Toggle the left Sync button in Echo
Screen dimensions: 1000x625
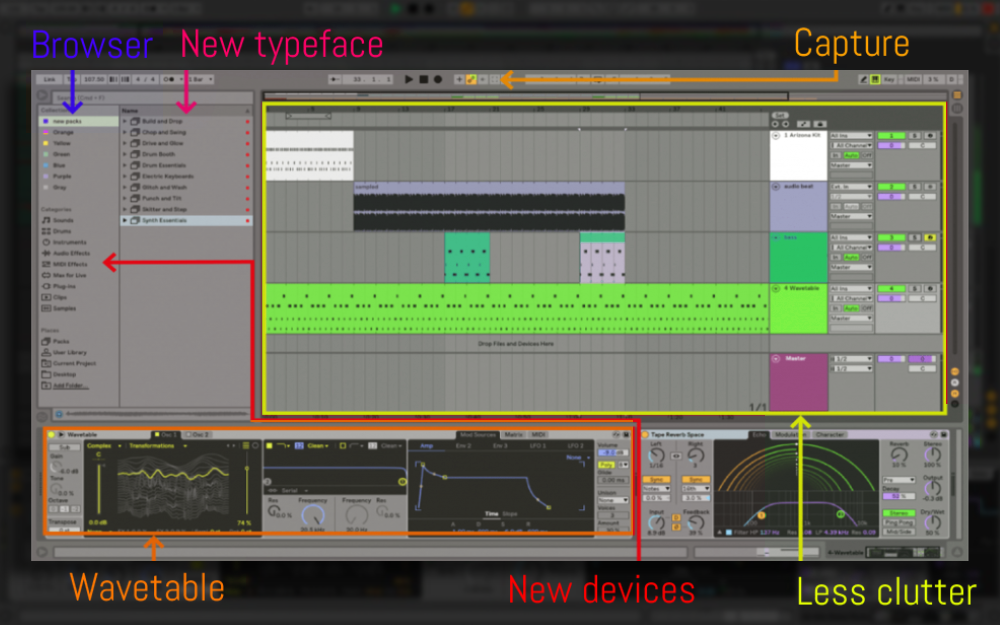click(656, 479)
